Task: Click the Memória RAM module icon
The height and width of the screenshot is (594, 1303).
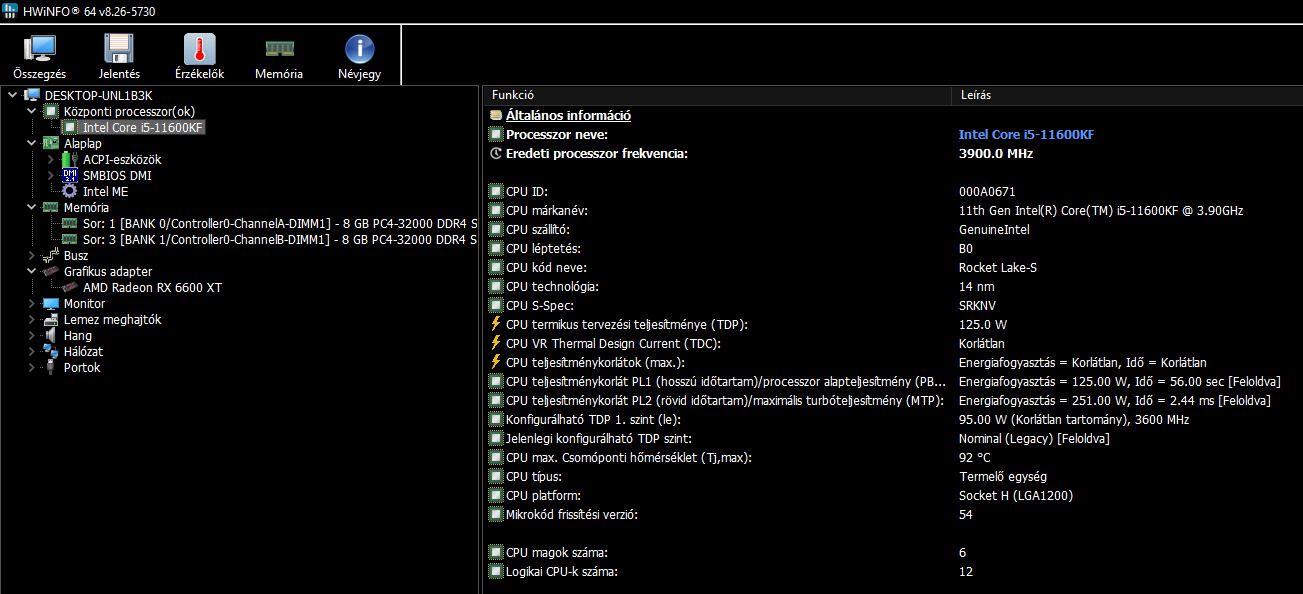Action: pyautogui.click(x=279, y=48)
